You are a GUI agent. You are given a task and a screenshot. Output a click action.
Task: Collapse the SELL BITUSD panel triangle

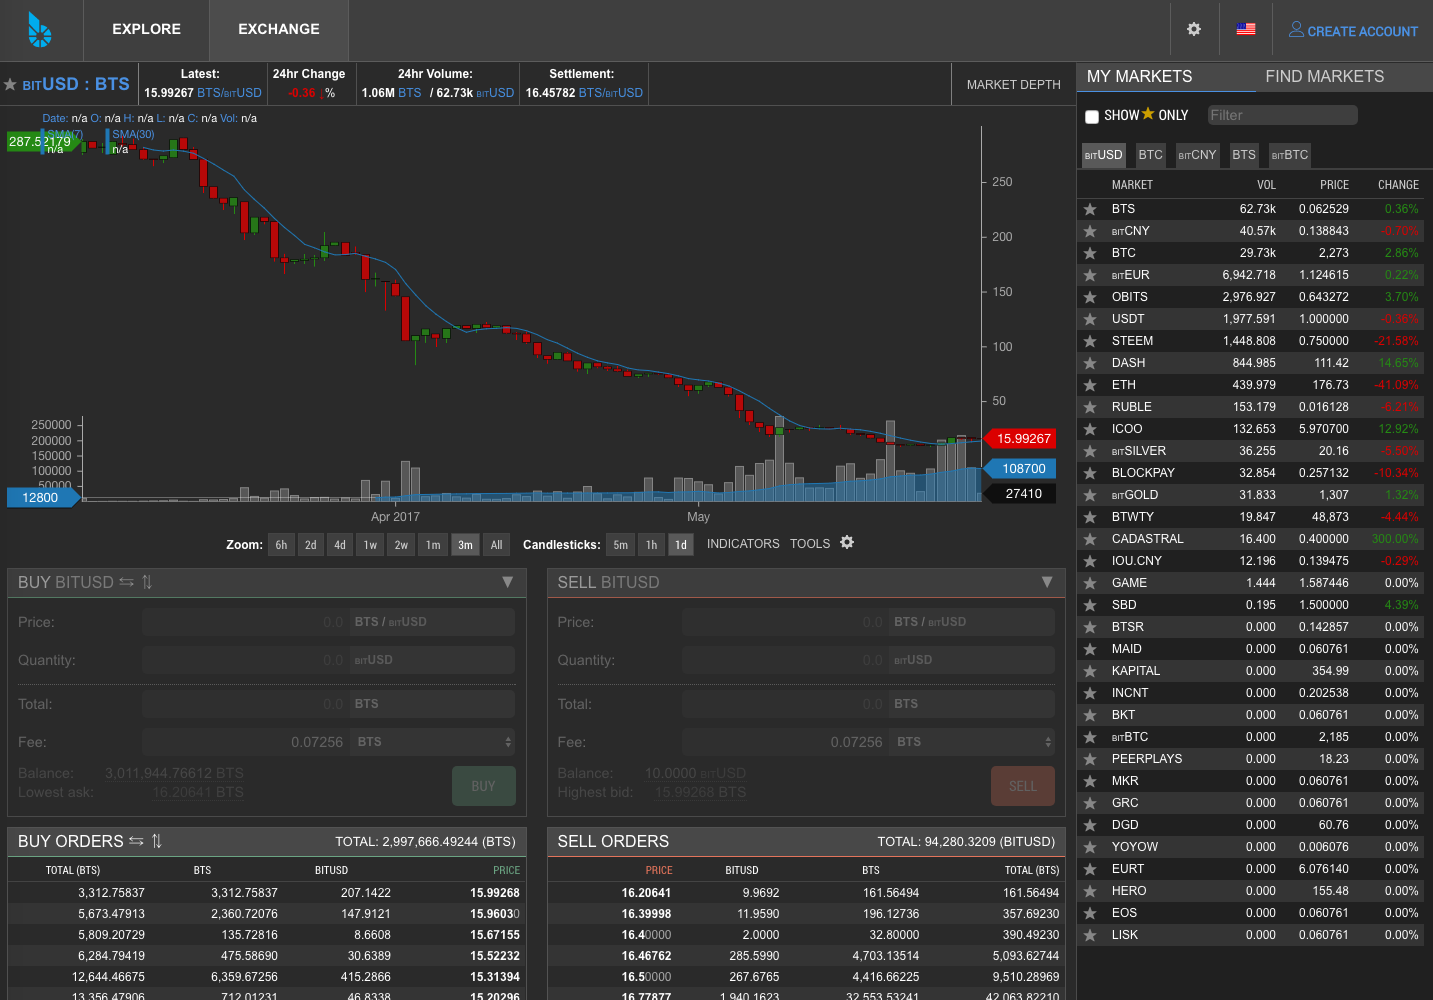[1047, 582]
